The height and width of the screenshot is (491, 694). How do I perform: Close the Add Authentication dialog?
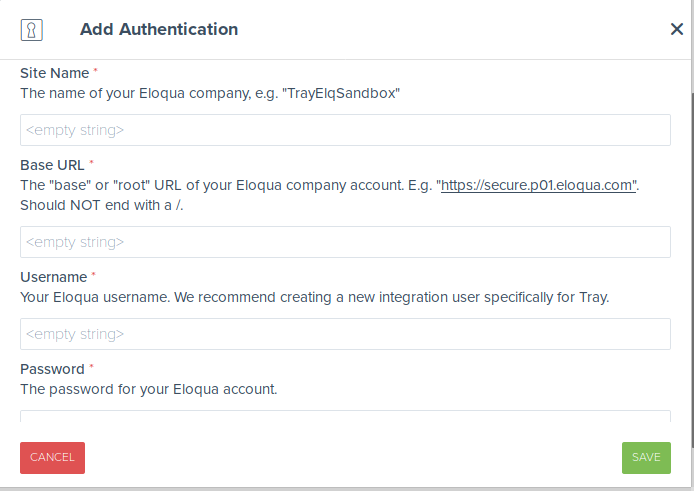click(677, 29)
